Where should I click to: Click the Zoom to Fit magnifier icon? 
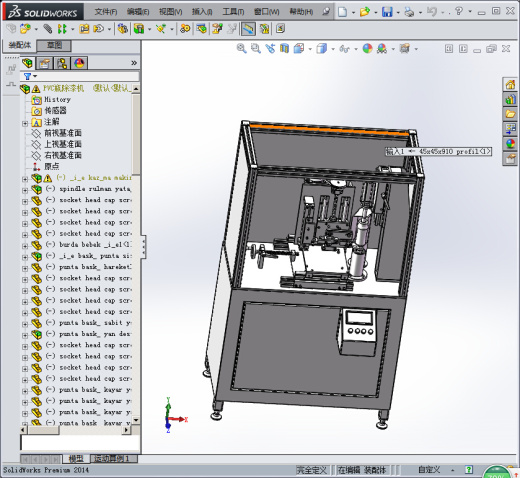[241, 49]
